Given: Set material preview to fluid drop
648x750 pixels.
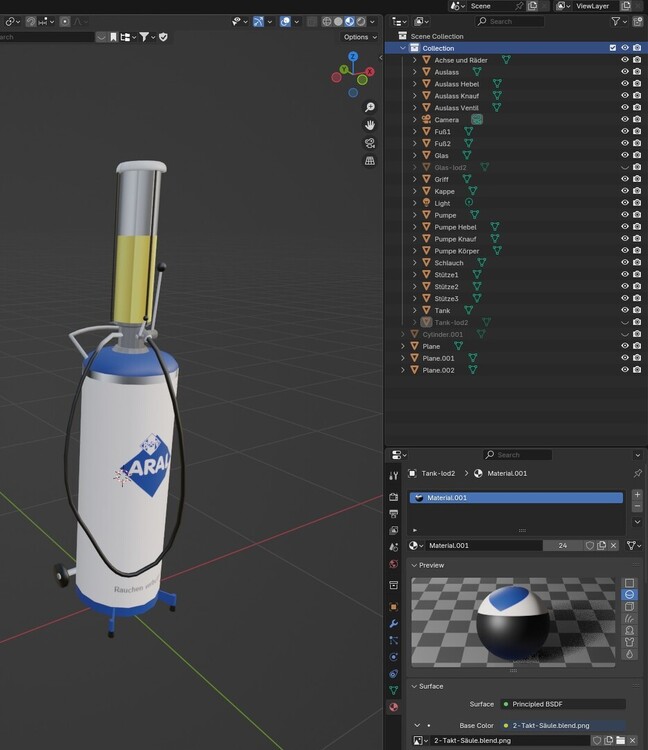Looking at the screenshot, I should [x=629, y=654].
